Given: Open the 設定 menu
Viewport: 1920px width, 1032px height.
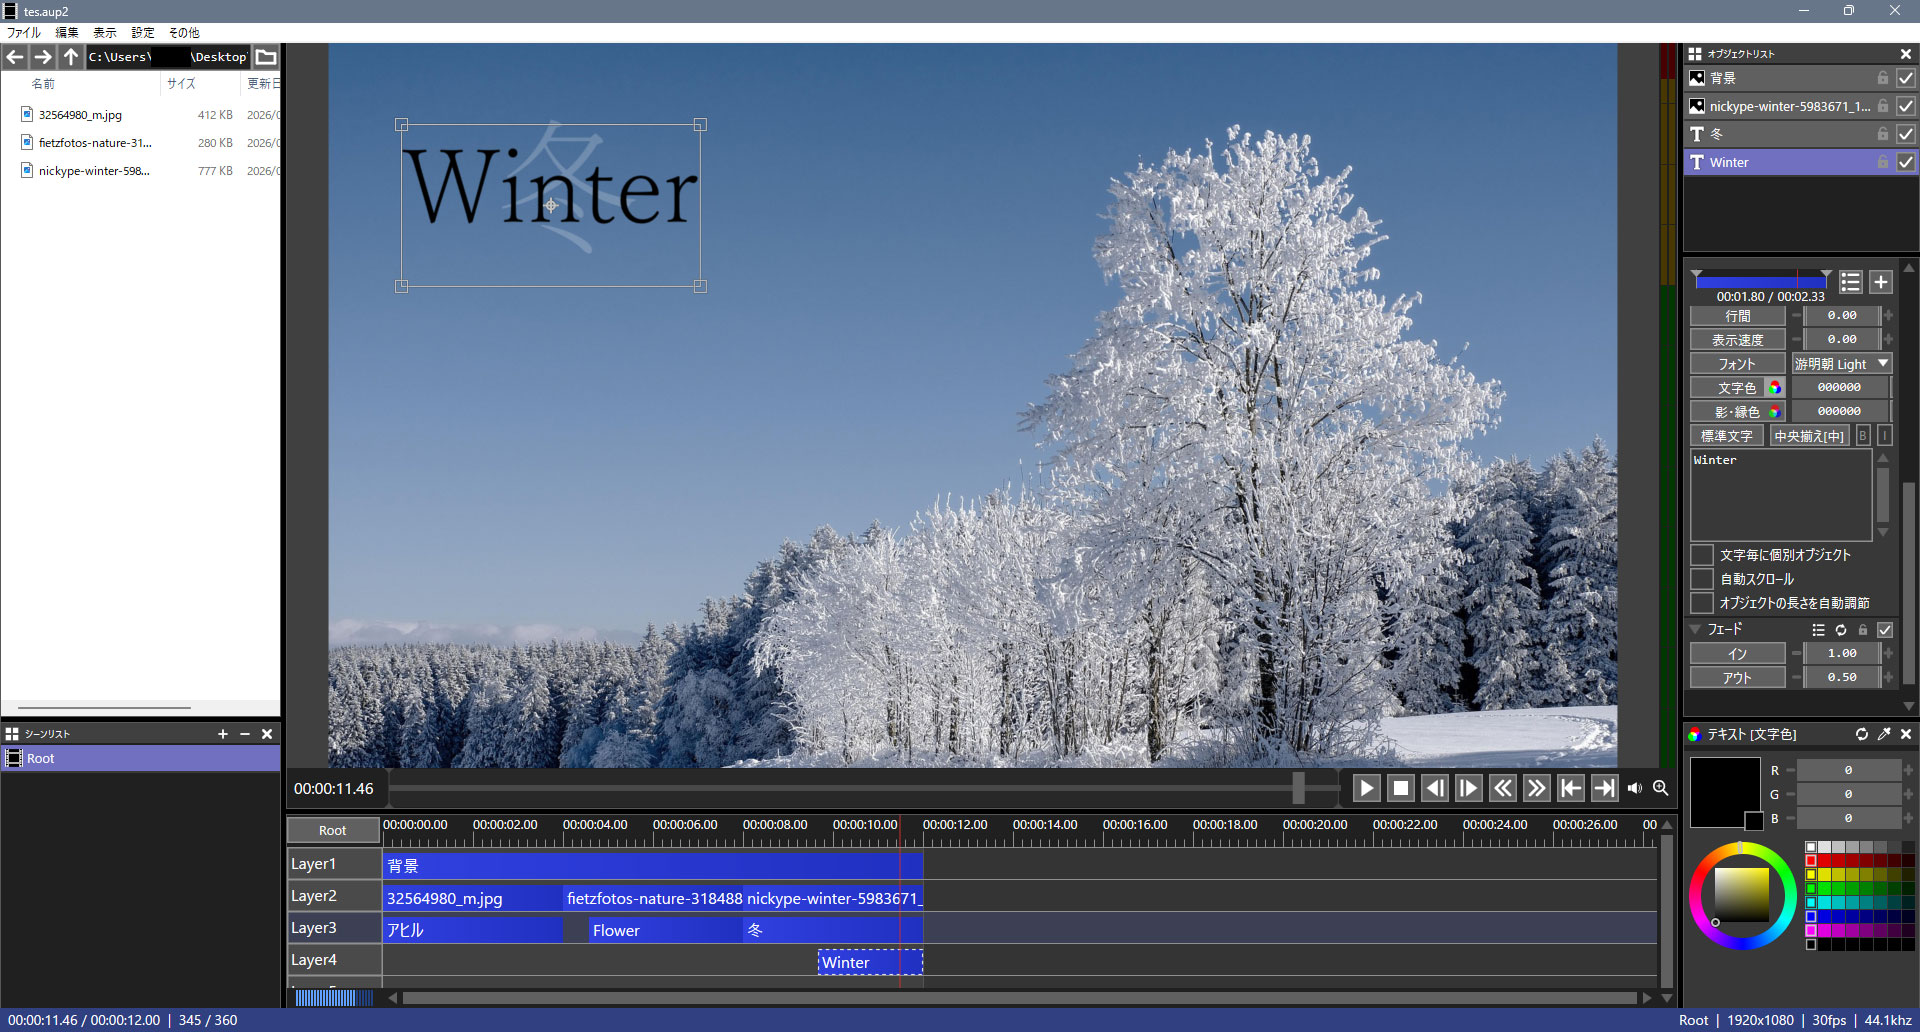Looking at the screenshot, I should pyautogui.click(x=143, y=33).
